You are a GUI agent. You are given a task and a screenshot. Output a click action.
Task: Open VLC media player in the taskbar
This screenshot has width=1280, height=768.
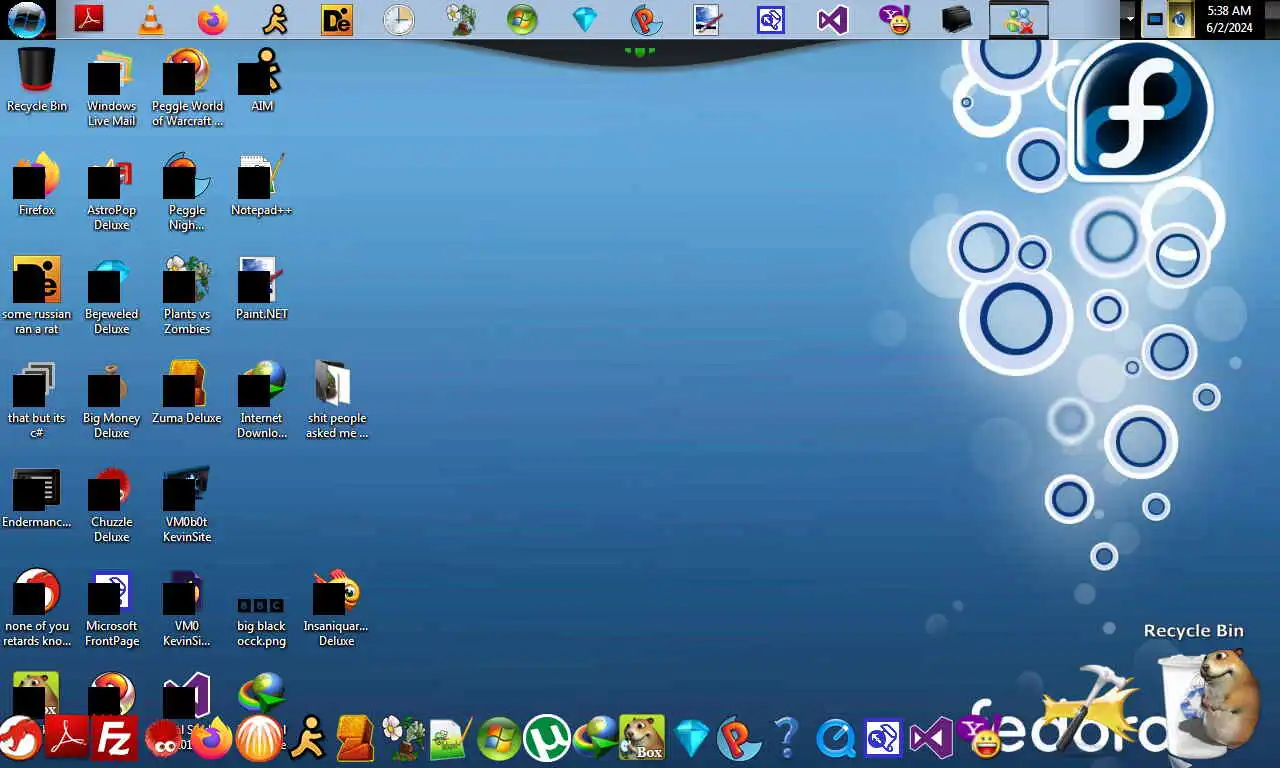click(x=151, y=19)
